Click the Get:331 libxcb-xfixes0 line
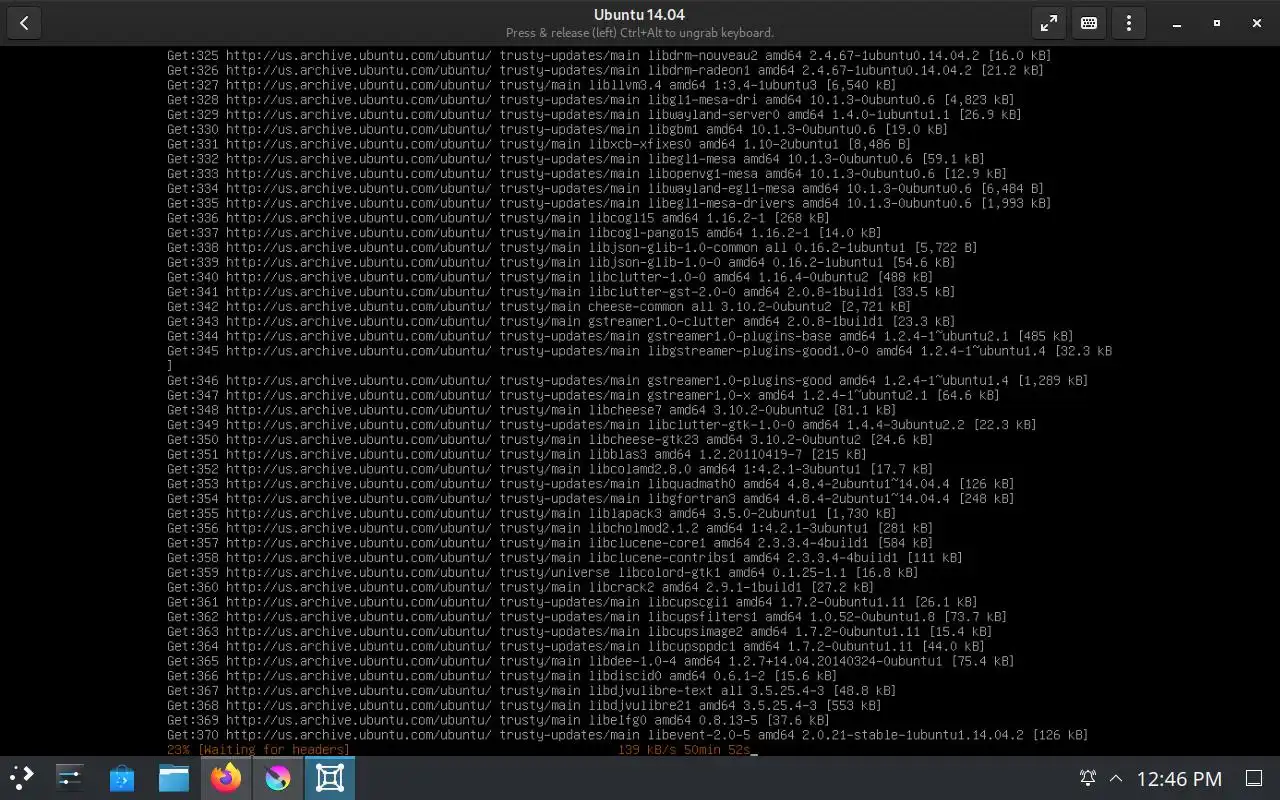 coord(539,144)
